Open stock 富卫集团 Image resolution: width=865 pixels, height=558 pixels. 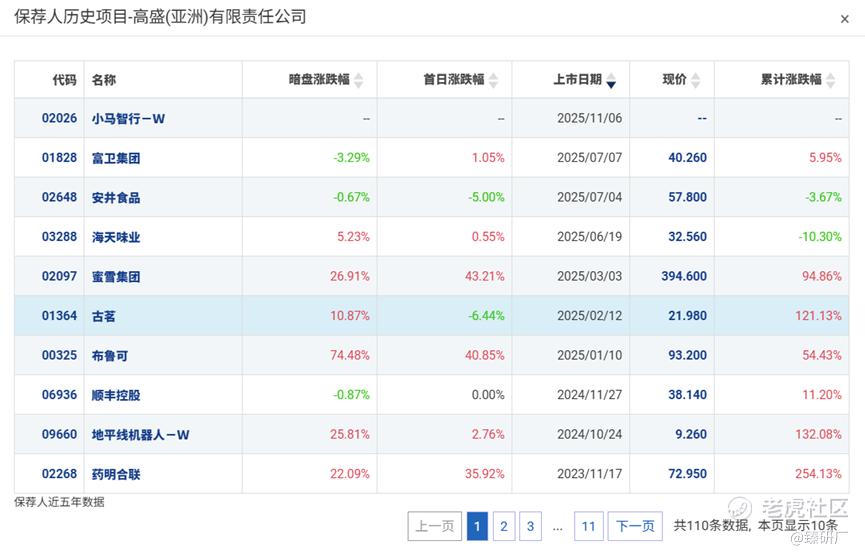tap(116, 158)
